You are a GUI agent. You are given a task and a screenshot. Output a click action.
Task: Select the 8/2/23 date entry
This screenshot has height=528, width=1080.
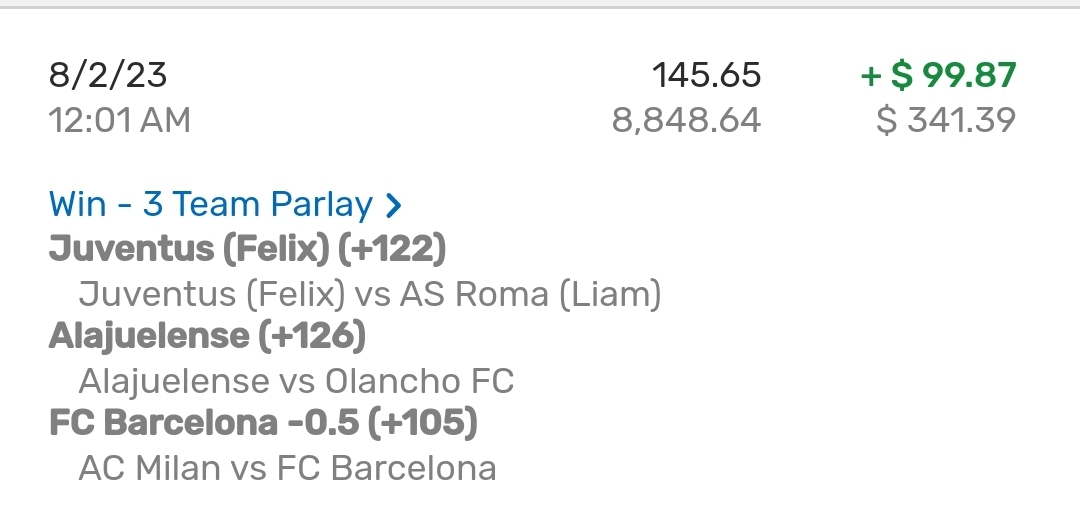tap(108, 75)
